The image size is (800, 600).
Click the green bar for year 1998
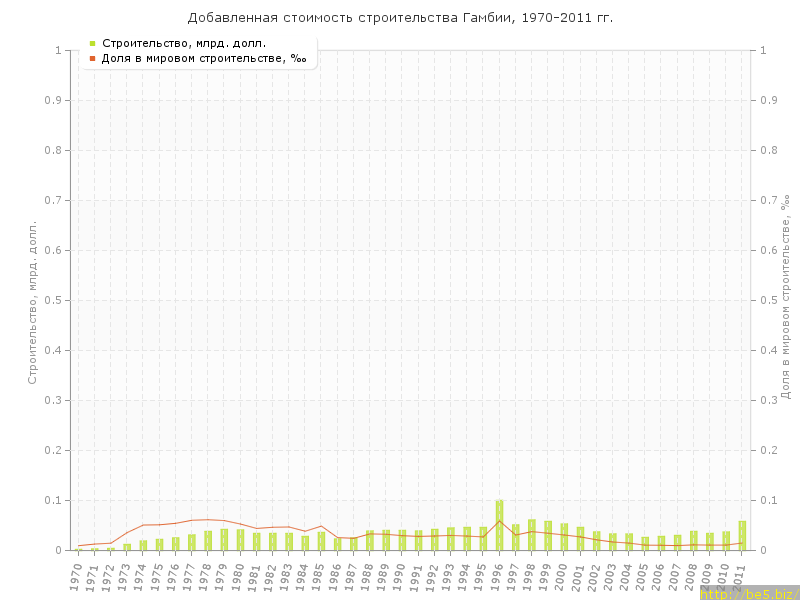coord(532,535)
